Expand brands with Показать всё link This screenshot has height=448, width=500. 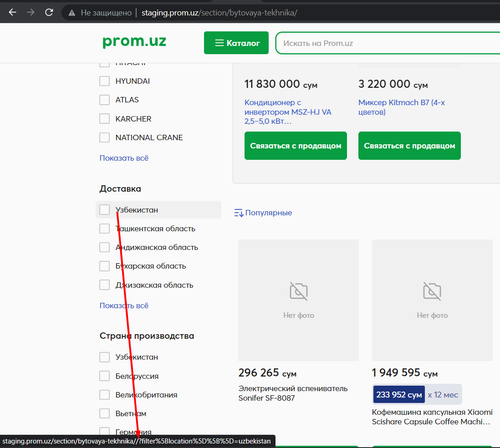click(124, 158)
